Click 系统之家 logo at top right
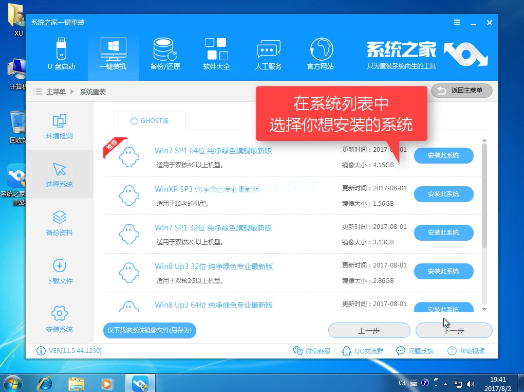The image size is (524, 392). pos(428,55)
